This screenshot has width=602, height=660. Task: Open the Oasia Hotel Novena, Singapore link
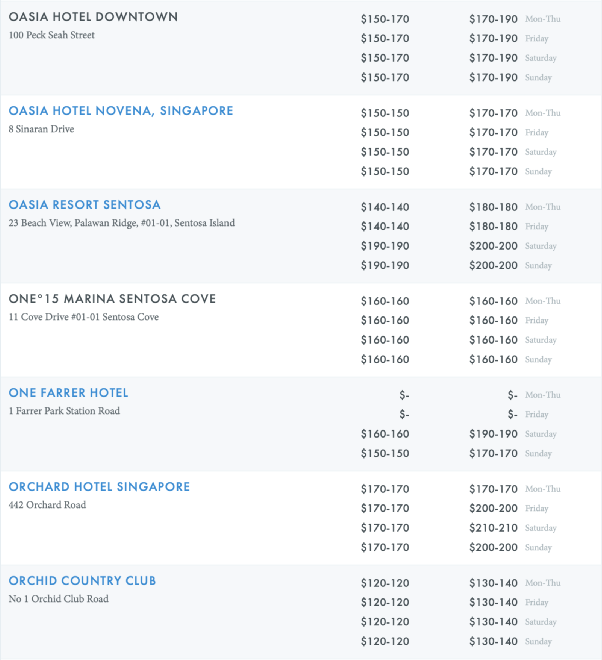pyautogui.click(x=120, y=111)
